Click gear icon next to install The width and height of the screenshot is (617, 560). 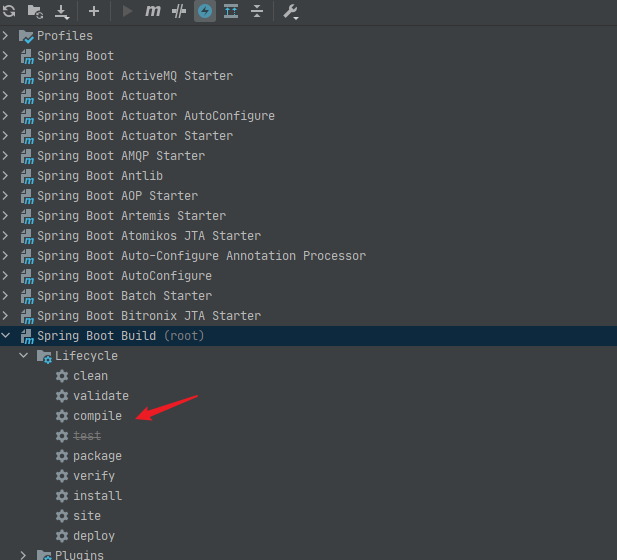click(62, 496)
